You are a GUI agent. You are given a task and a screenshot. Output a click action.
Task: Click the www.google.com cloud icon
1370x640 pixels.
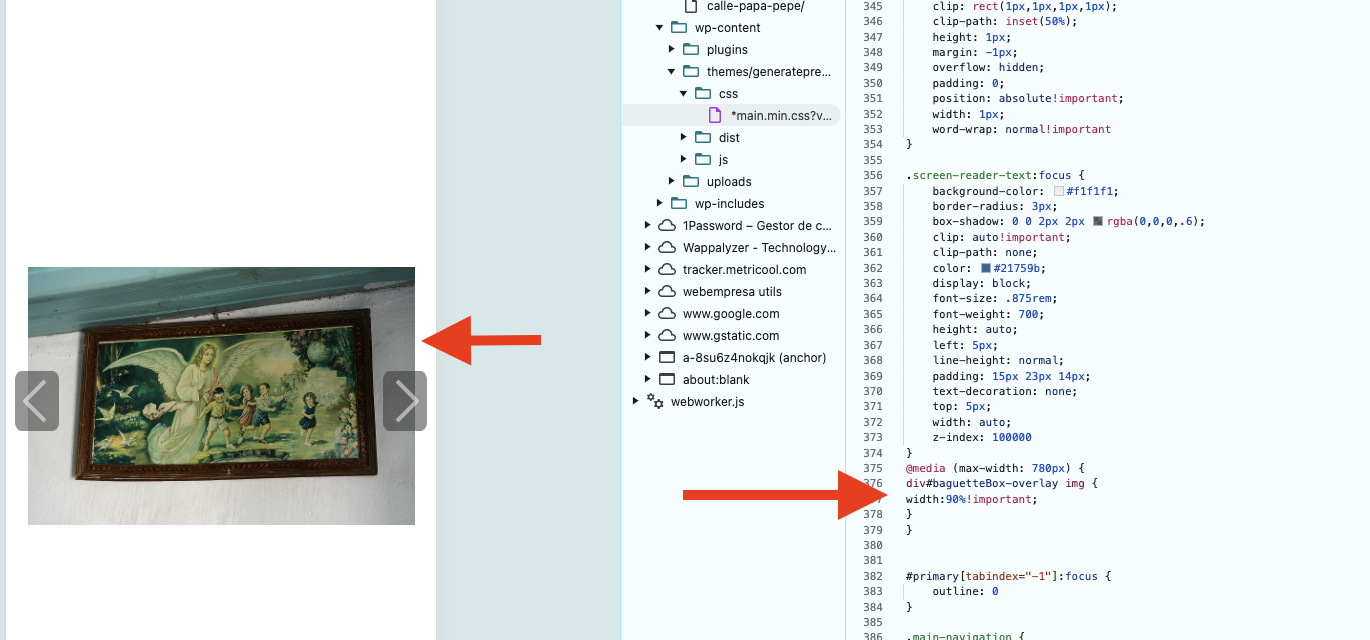click(667, 314)
